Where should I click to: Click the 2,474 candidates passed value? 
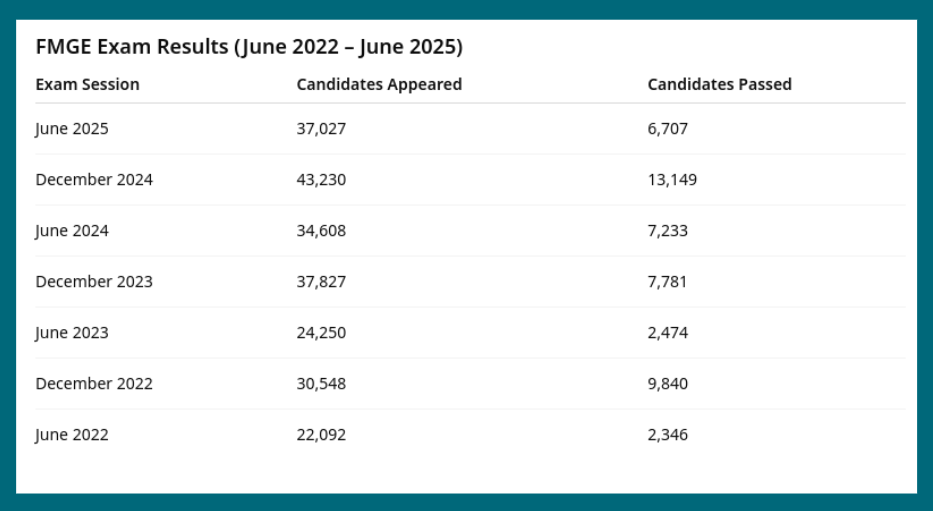[x=668, y=333]
